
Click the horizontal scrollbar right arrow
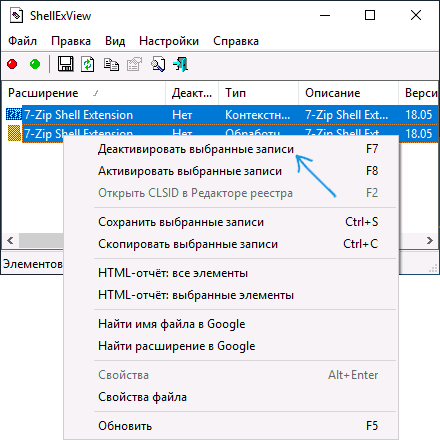(430, 240)
